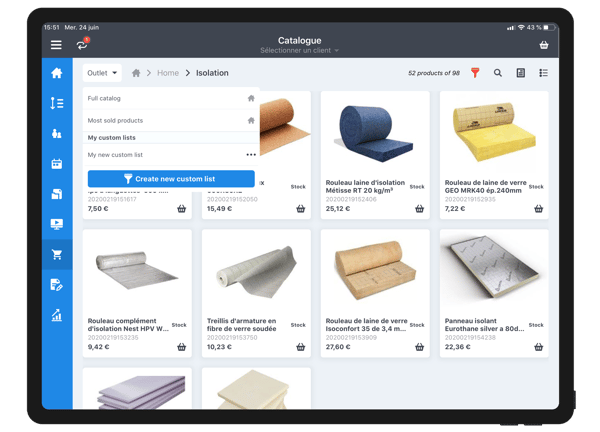
Task: Click the red filter funnel icon
Action: 475,73
